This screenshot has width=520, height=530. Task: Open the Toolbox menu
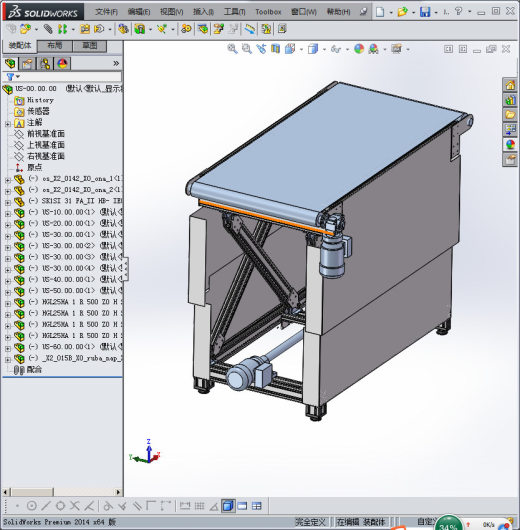click(268, 12)
